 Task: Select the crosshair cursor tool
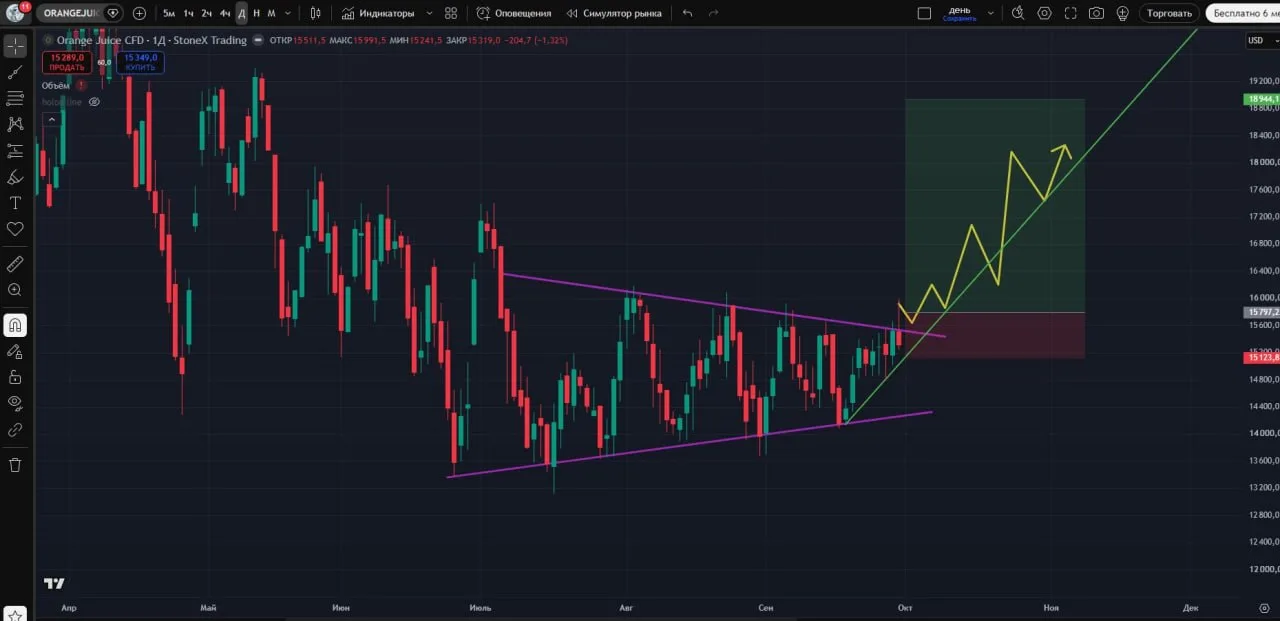15,46
